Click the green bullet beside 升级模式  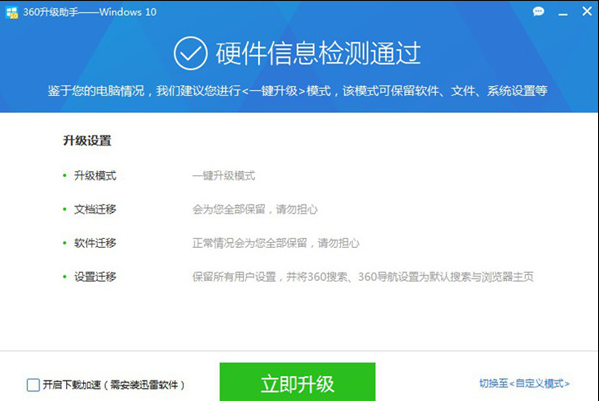point(65,176)
